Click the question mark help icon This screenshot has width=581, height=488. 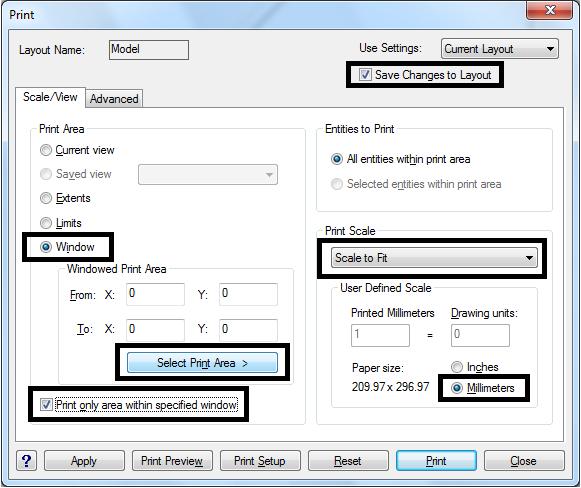pos(26,461)
